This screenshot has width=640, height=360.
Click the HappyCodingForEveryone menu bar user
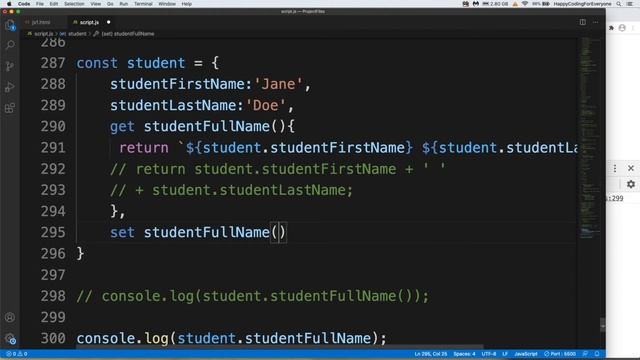582,4
